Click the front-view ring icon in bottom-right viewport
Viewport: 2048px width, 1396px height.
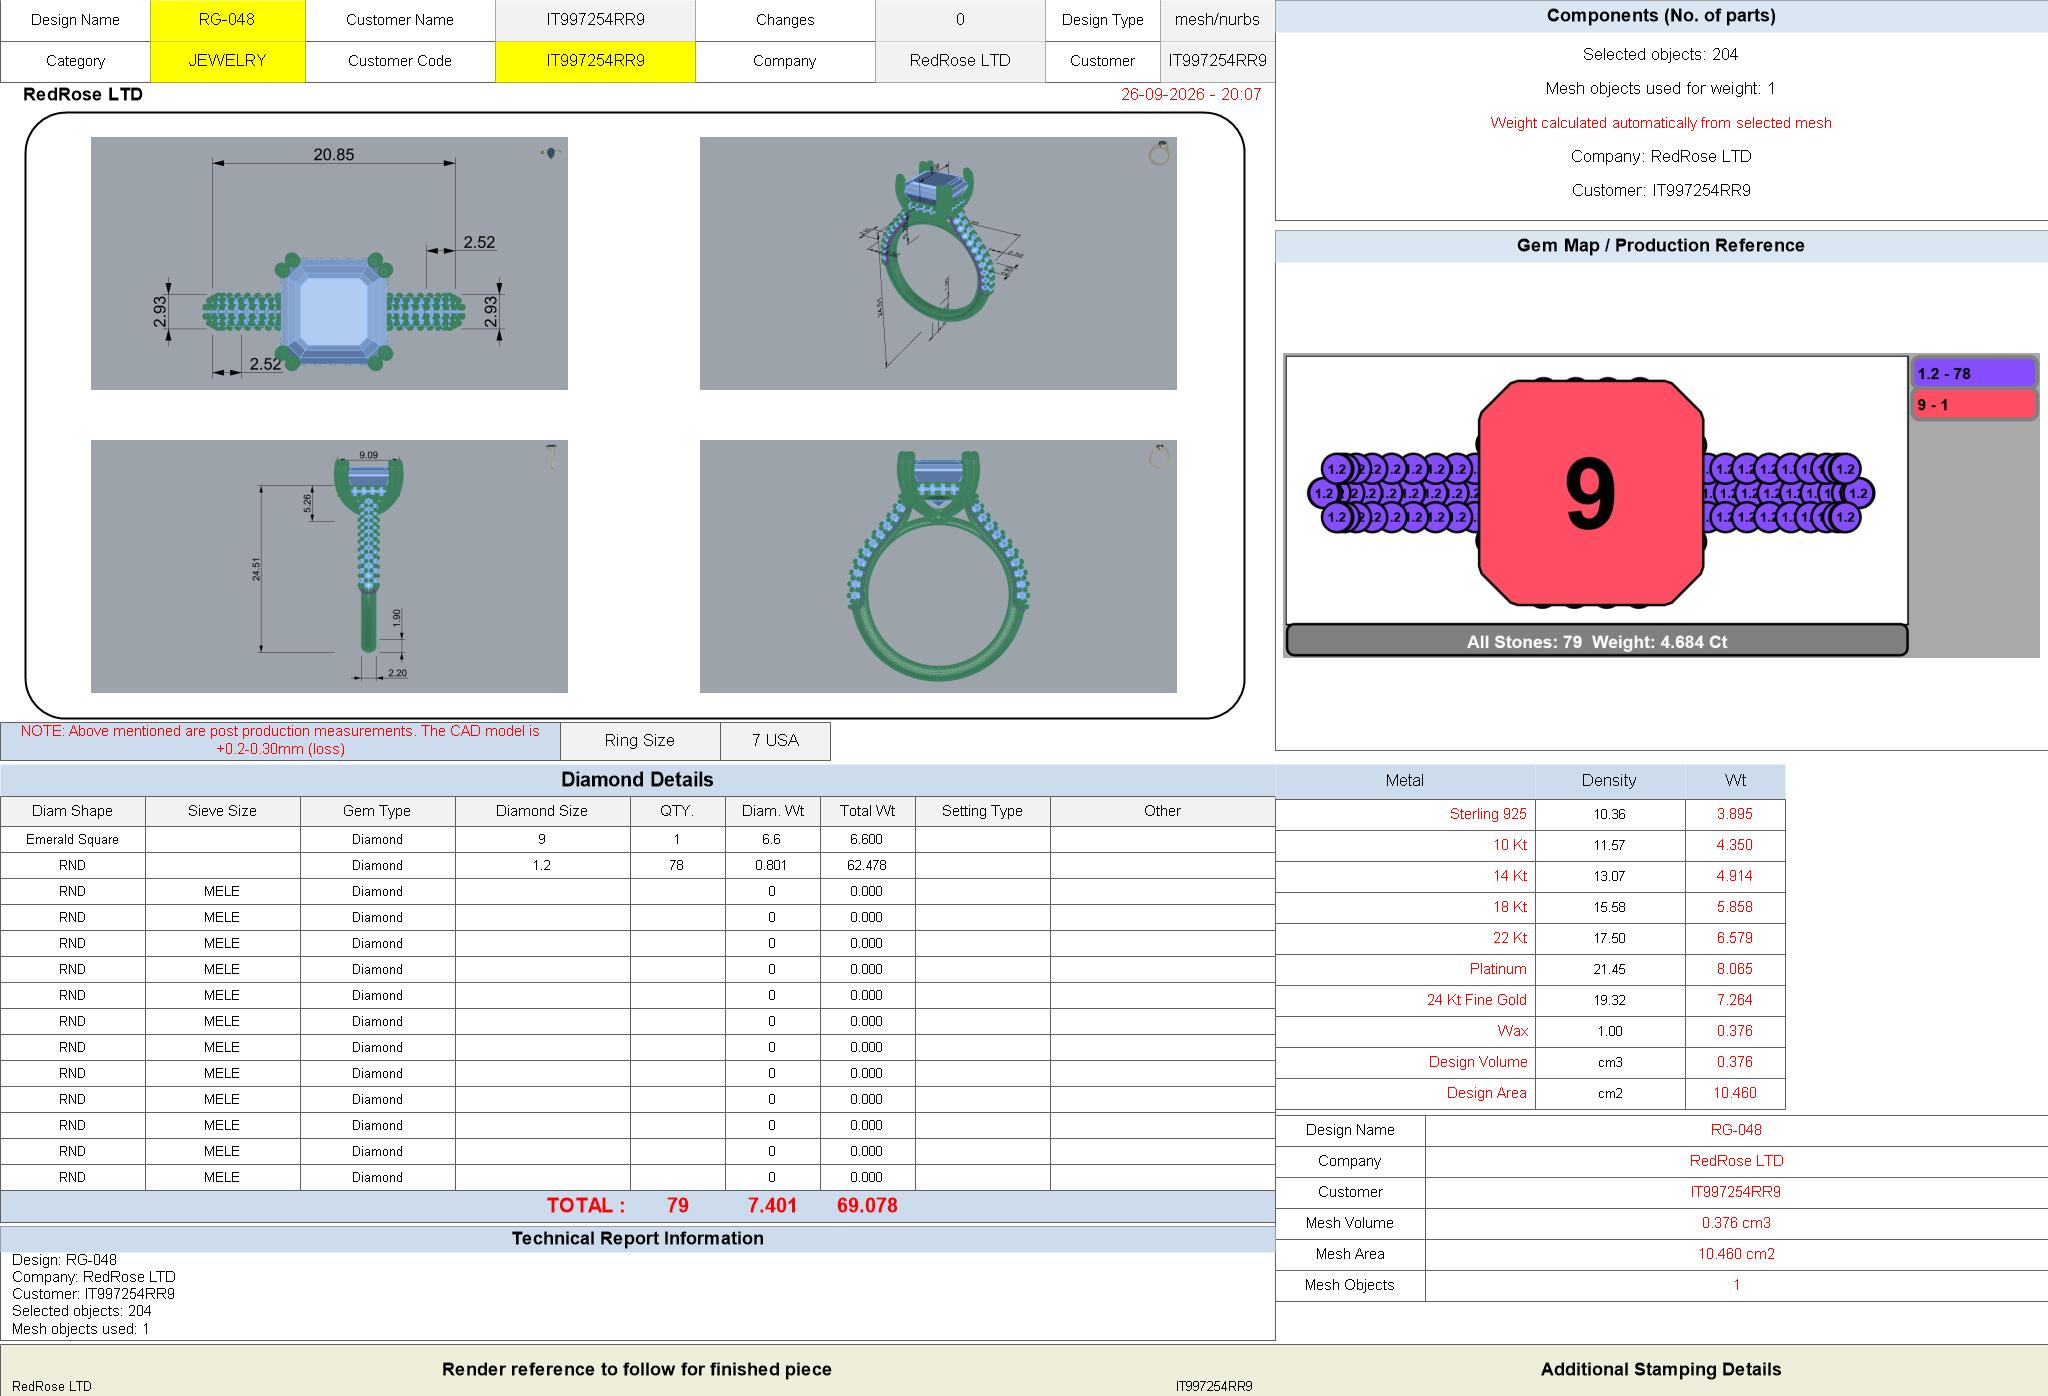click(1159, 456)
